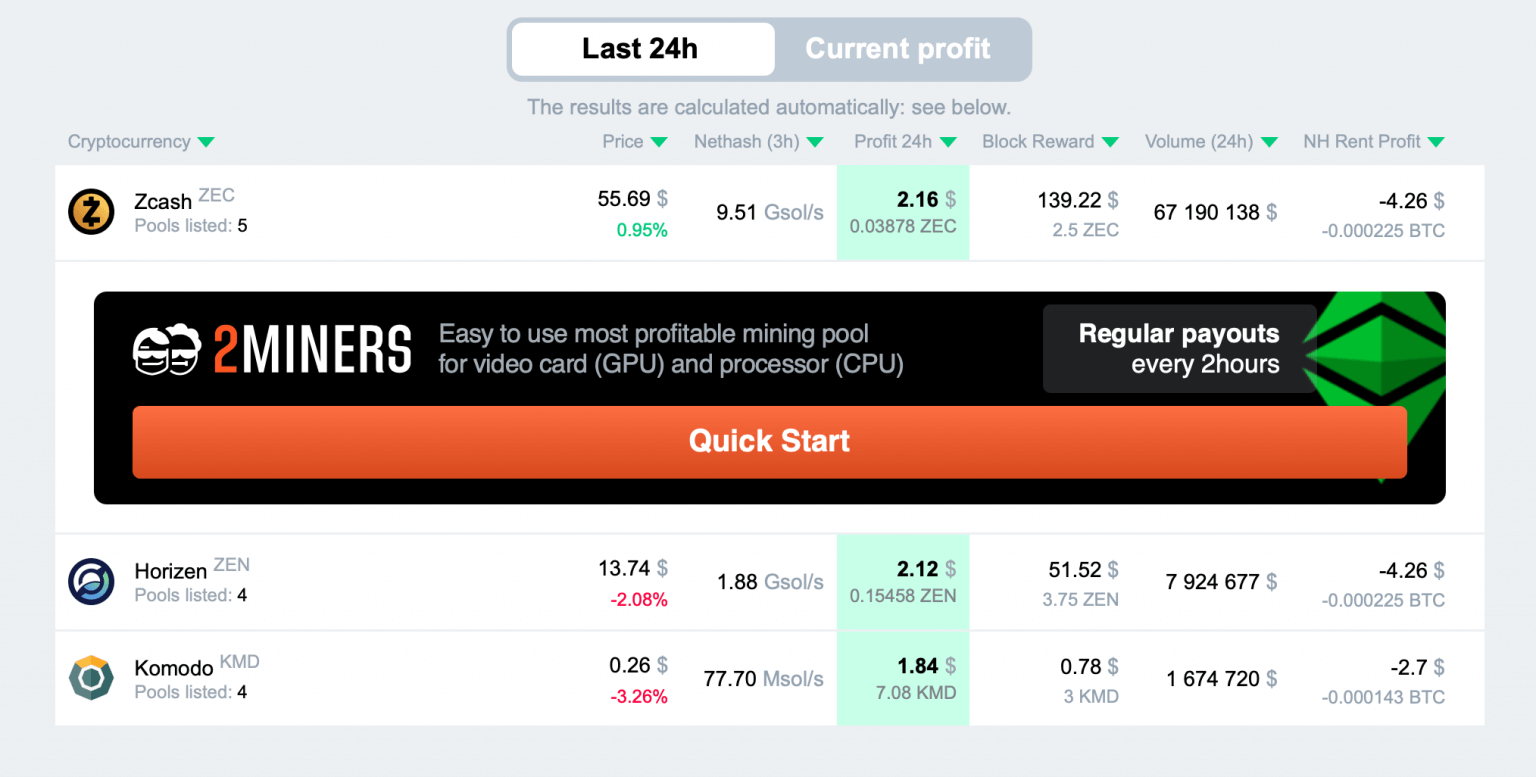This screenshot has width=1536, height=777.
Task: Switch to the Current profit tab
Action: 898,48
